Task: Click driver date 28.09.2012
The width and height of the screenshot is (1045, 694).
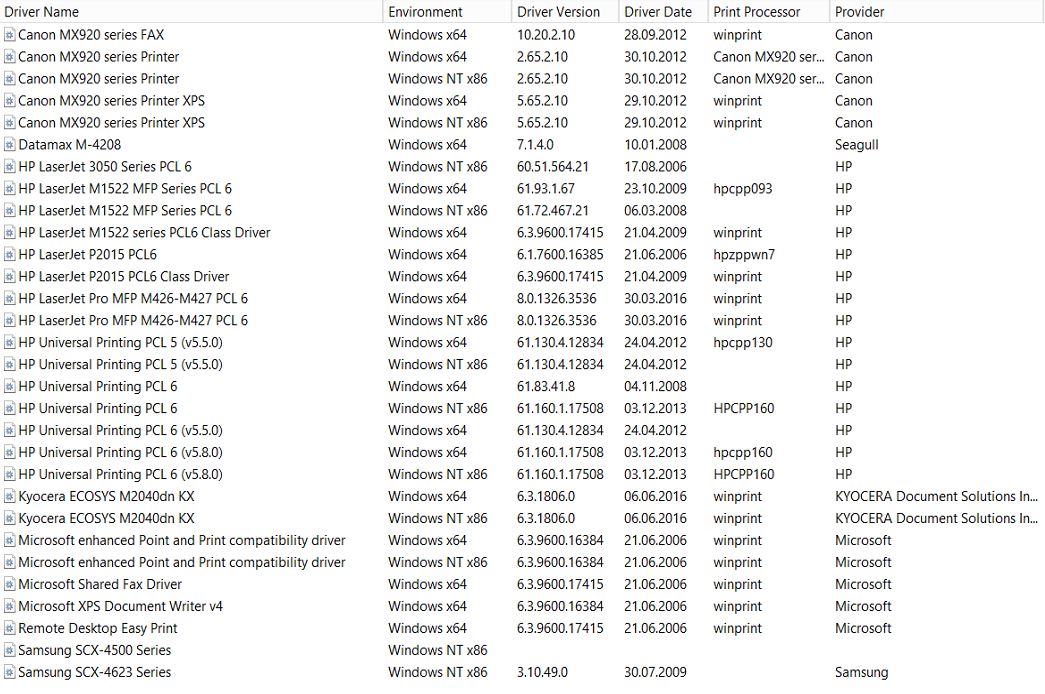Action: (x=655, y=35)
